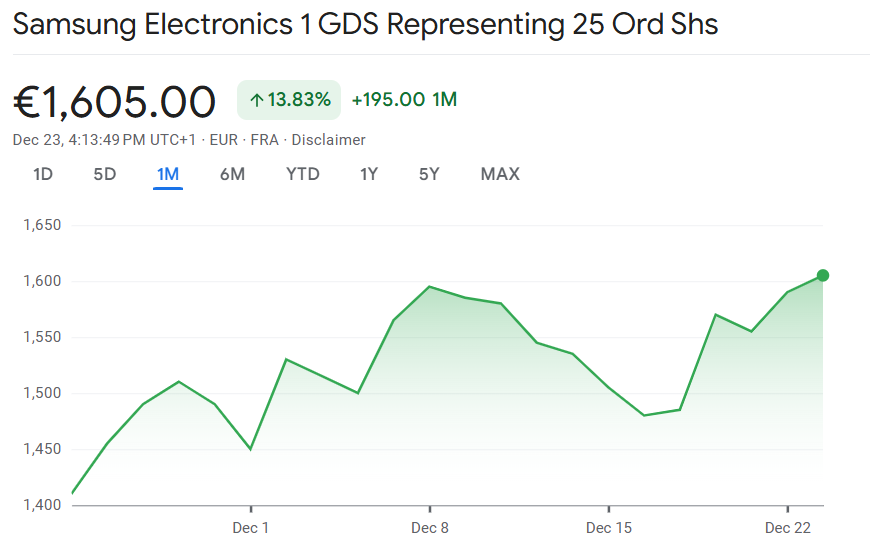Select the 1Y time range
Screen dimensions: 870x541
coord(369,174)
